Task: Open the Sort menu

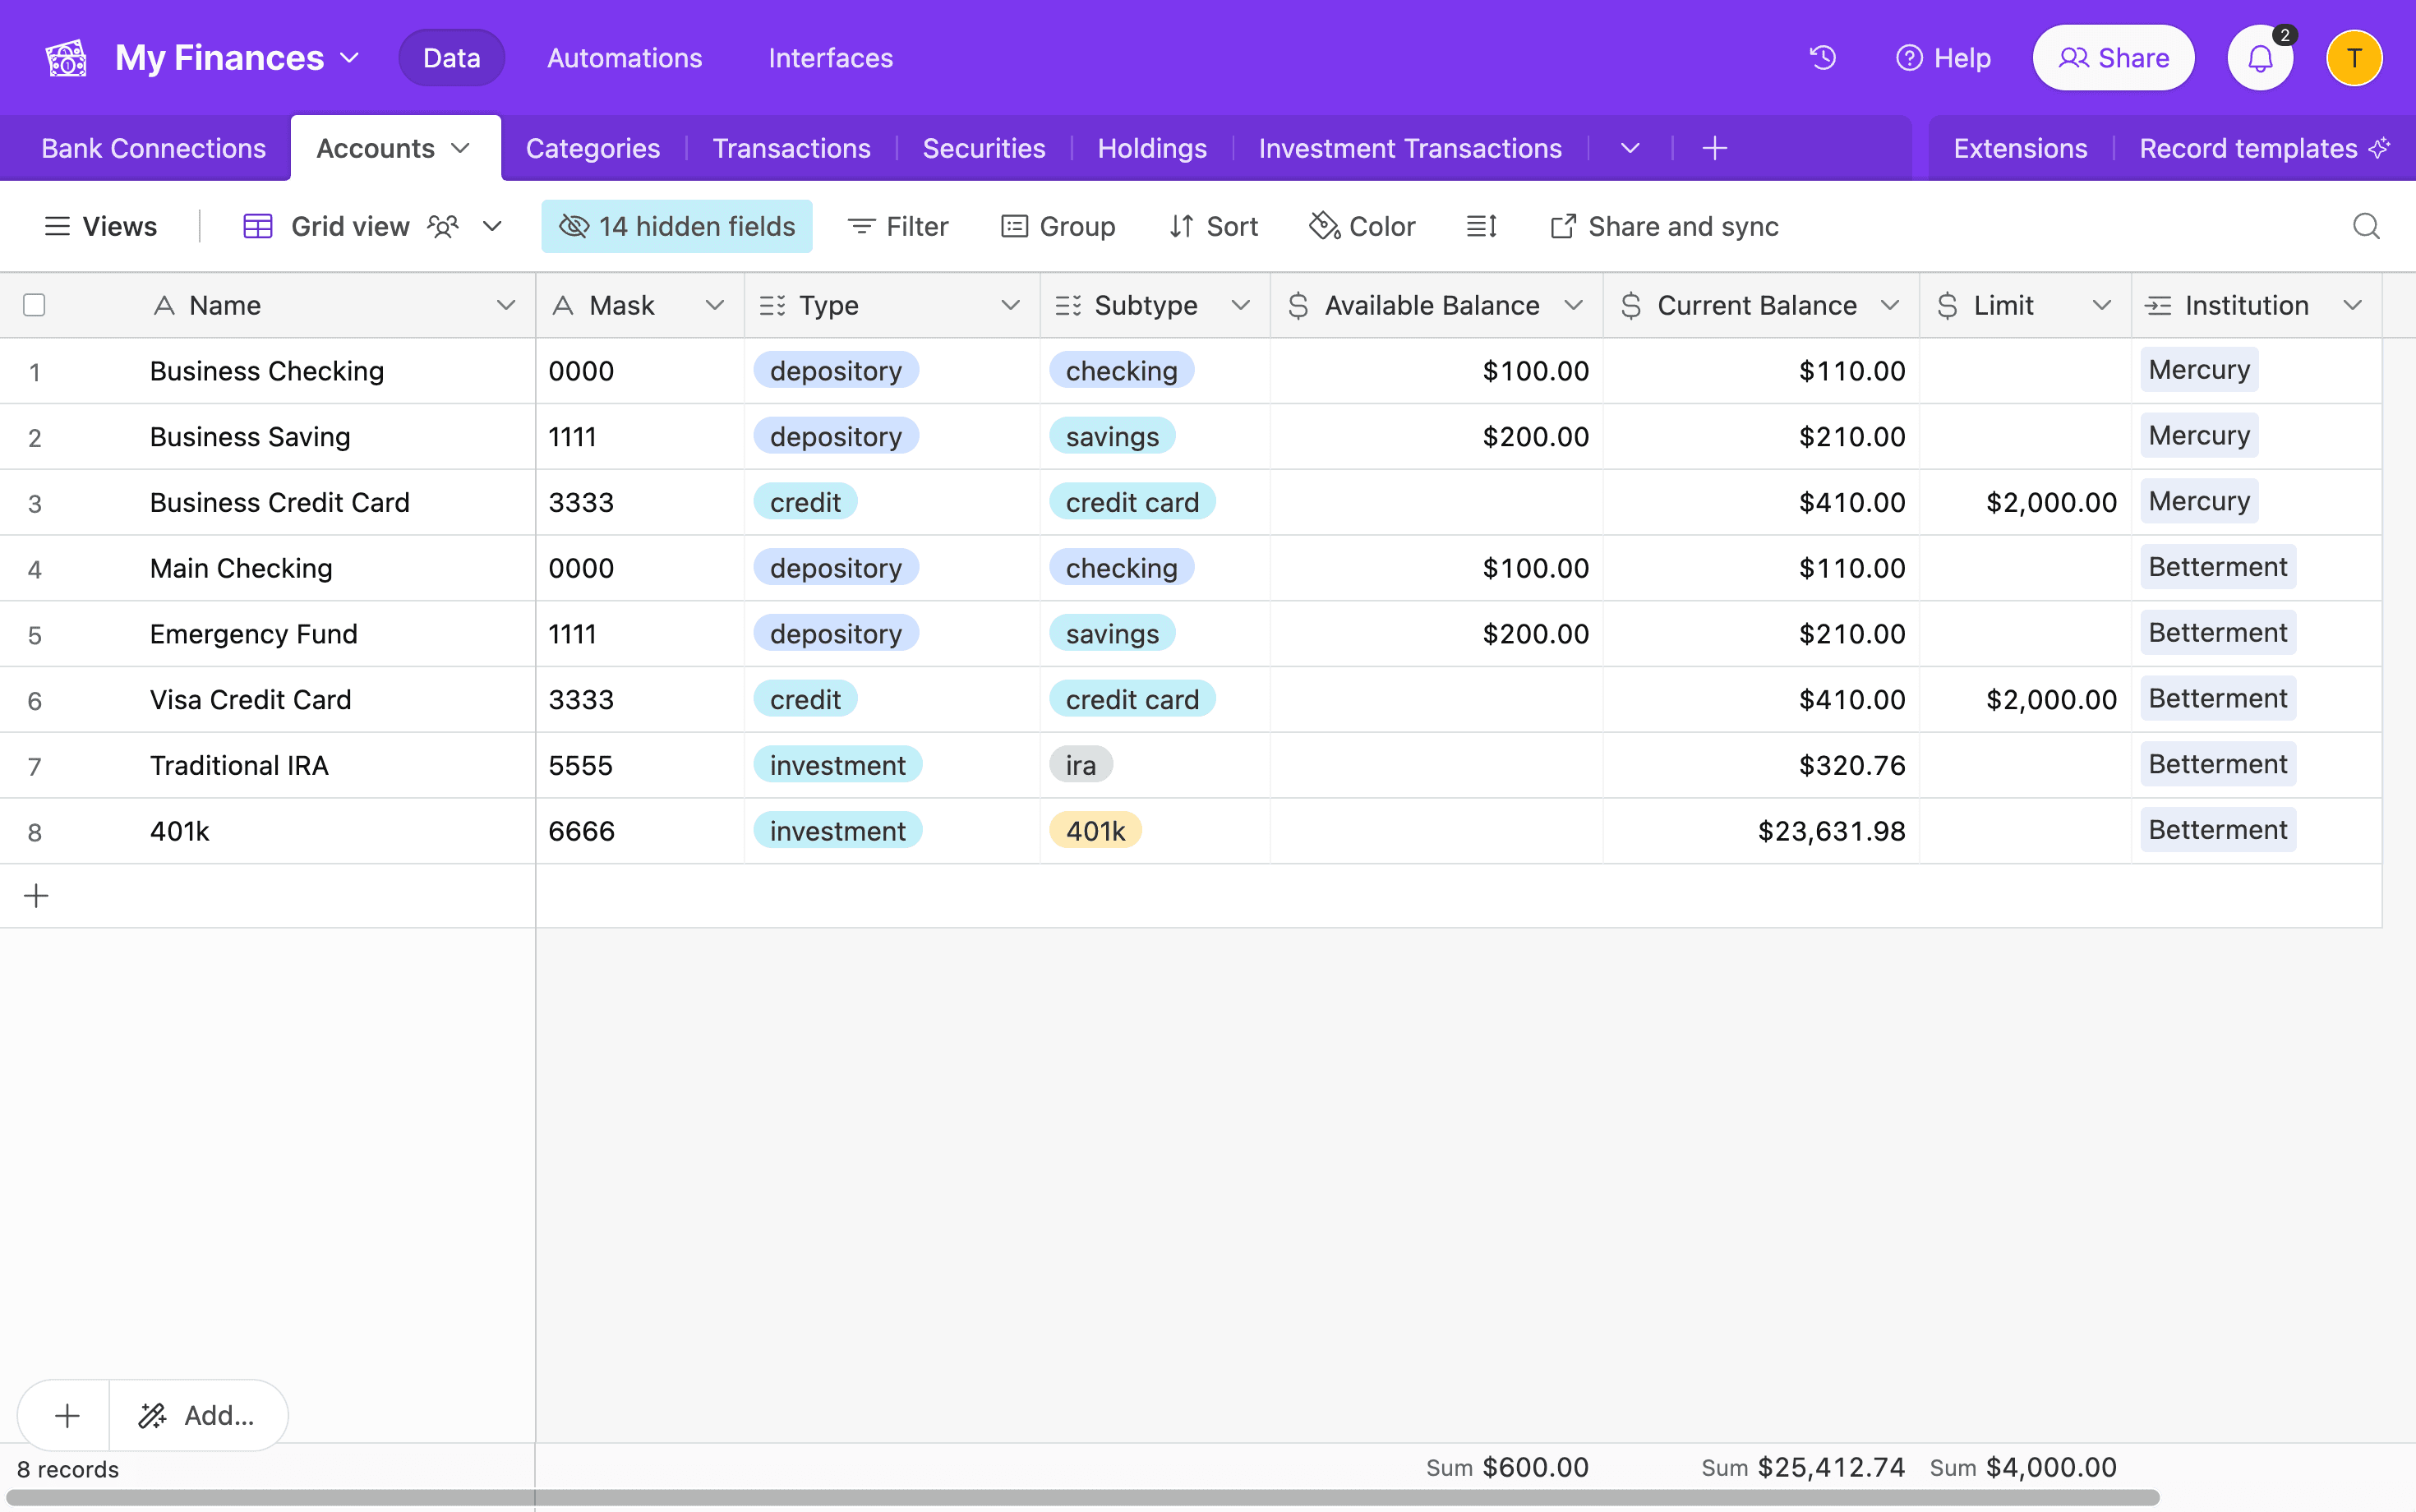Action: [1212, 226]
